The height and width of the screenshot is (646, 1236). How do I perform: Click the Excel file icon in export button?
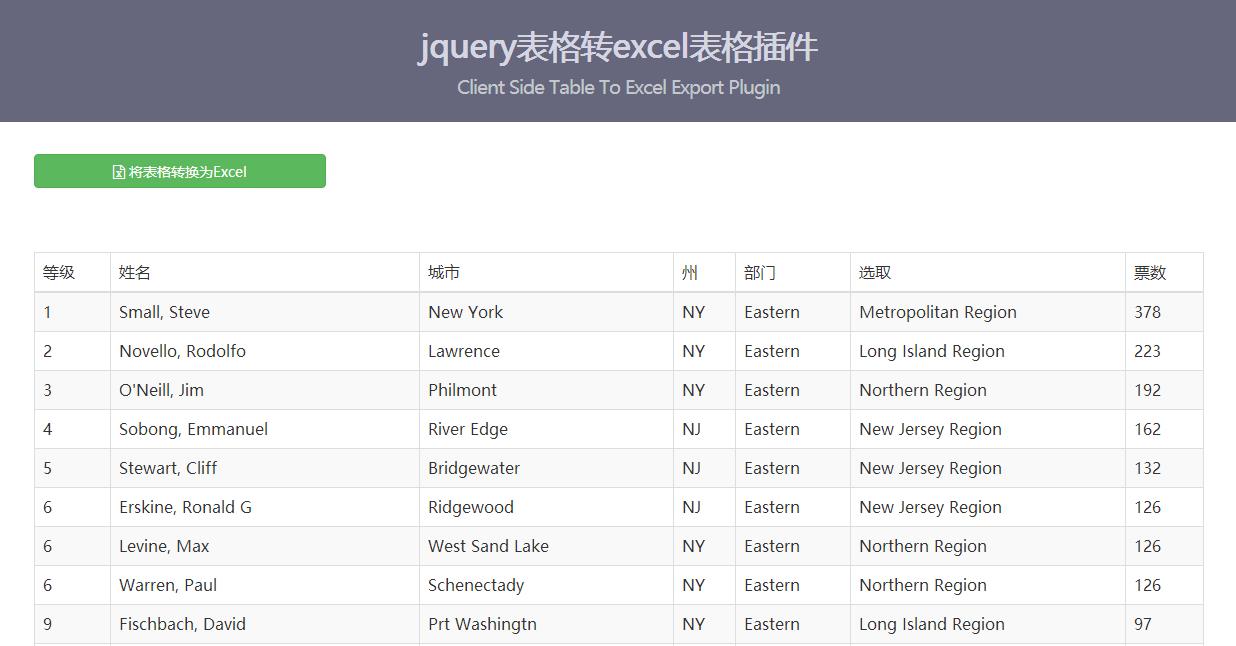coord(119,172)
